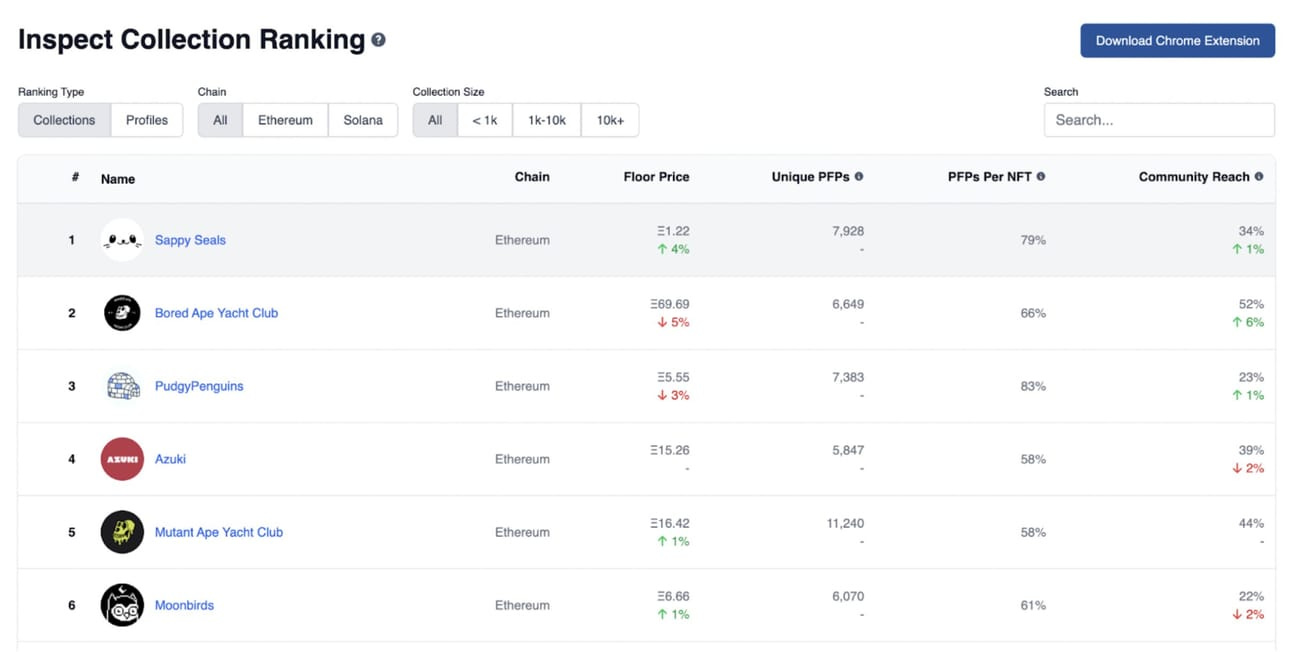The height and width of the screenshot is (652, 1292).
Task: Click community reach value 52%
Action: (x=1251, y=304)
